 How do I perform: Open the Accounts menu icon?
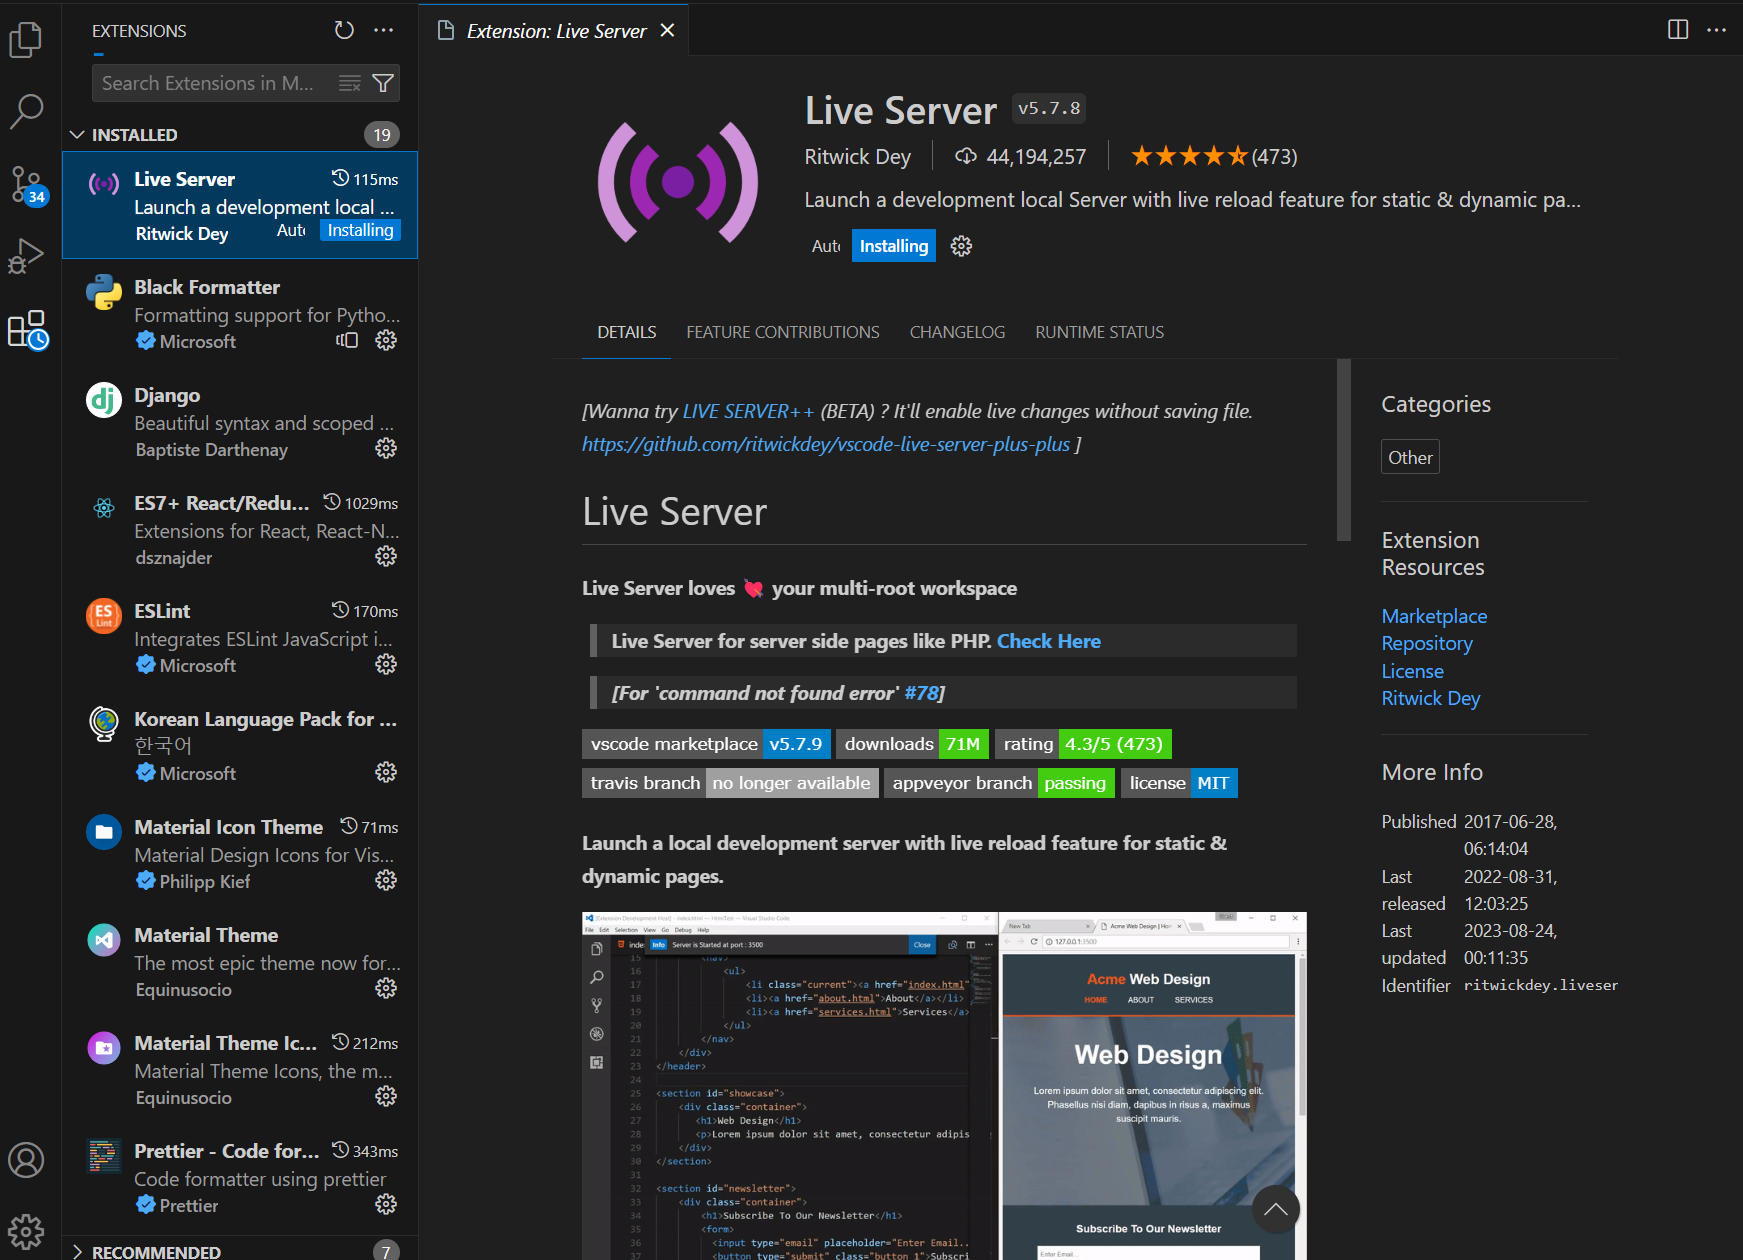click(26, 1160)
